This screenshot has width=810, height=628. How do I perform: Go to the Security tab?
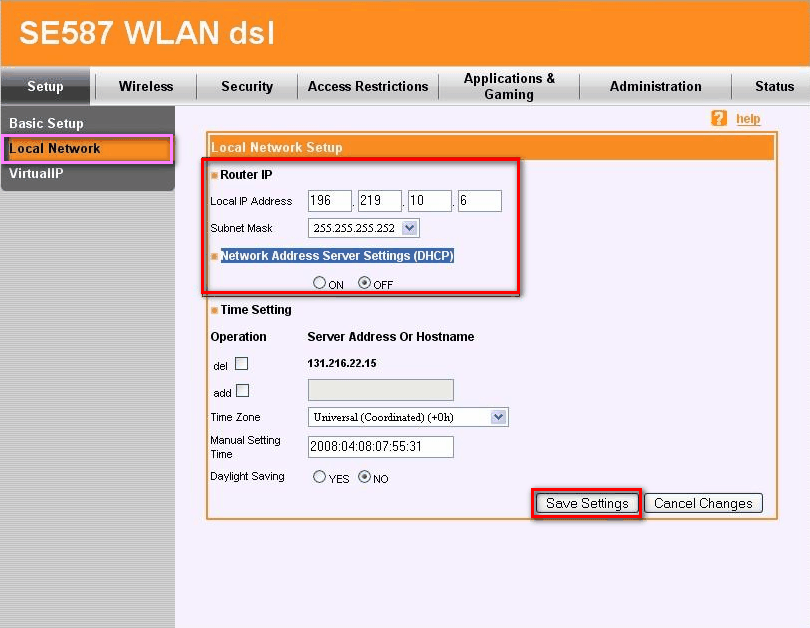coord(247,86)
